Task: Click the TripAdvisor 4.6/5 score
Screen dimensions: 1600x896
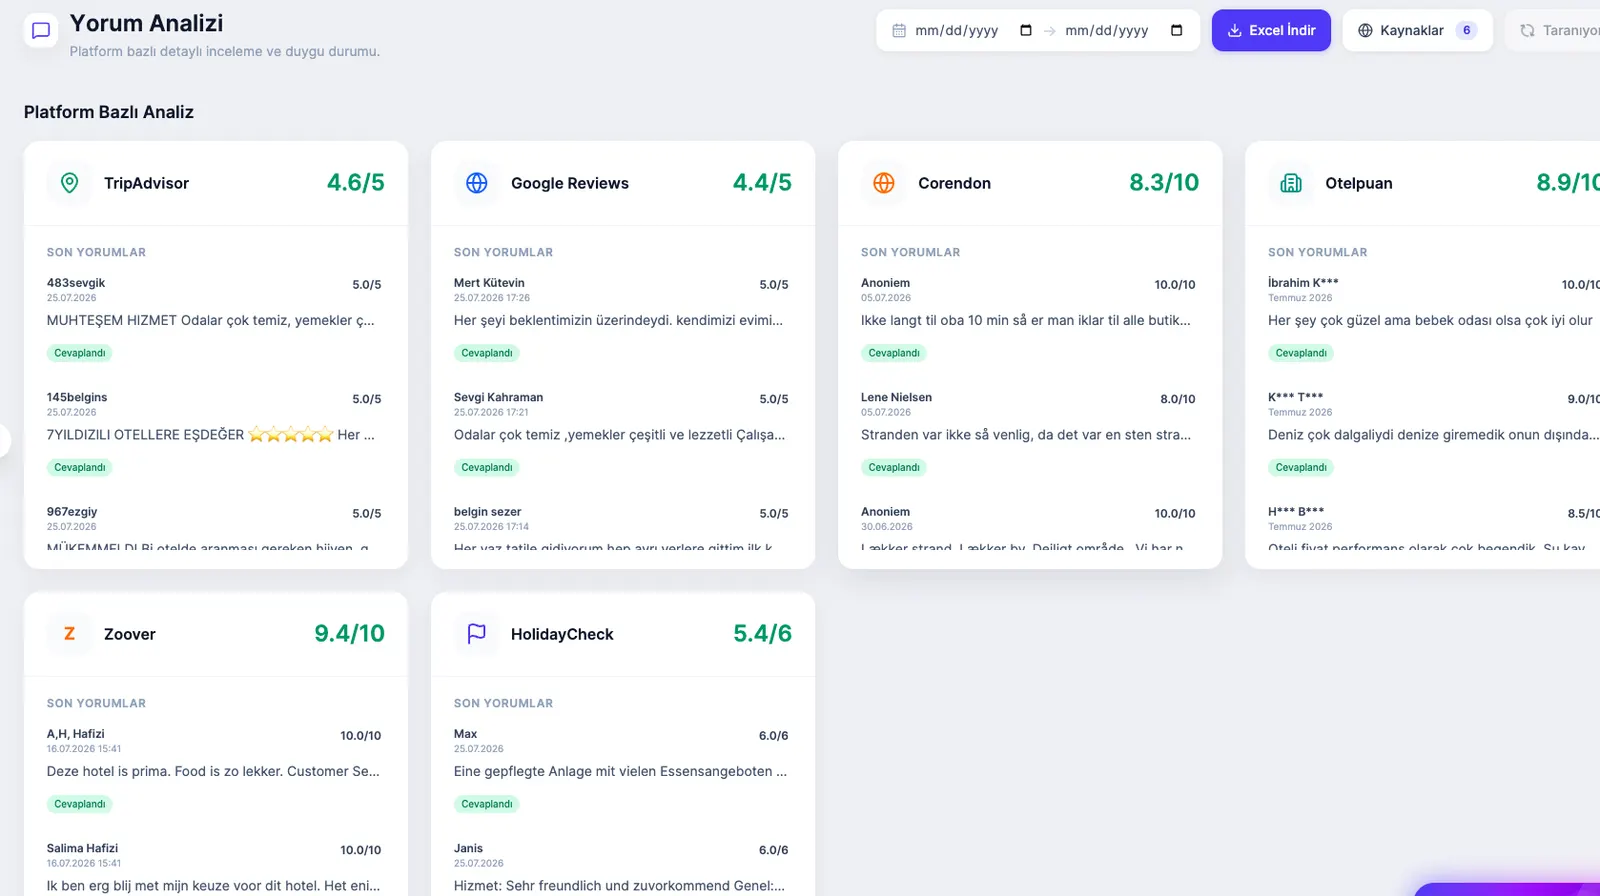Action: 356,183
